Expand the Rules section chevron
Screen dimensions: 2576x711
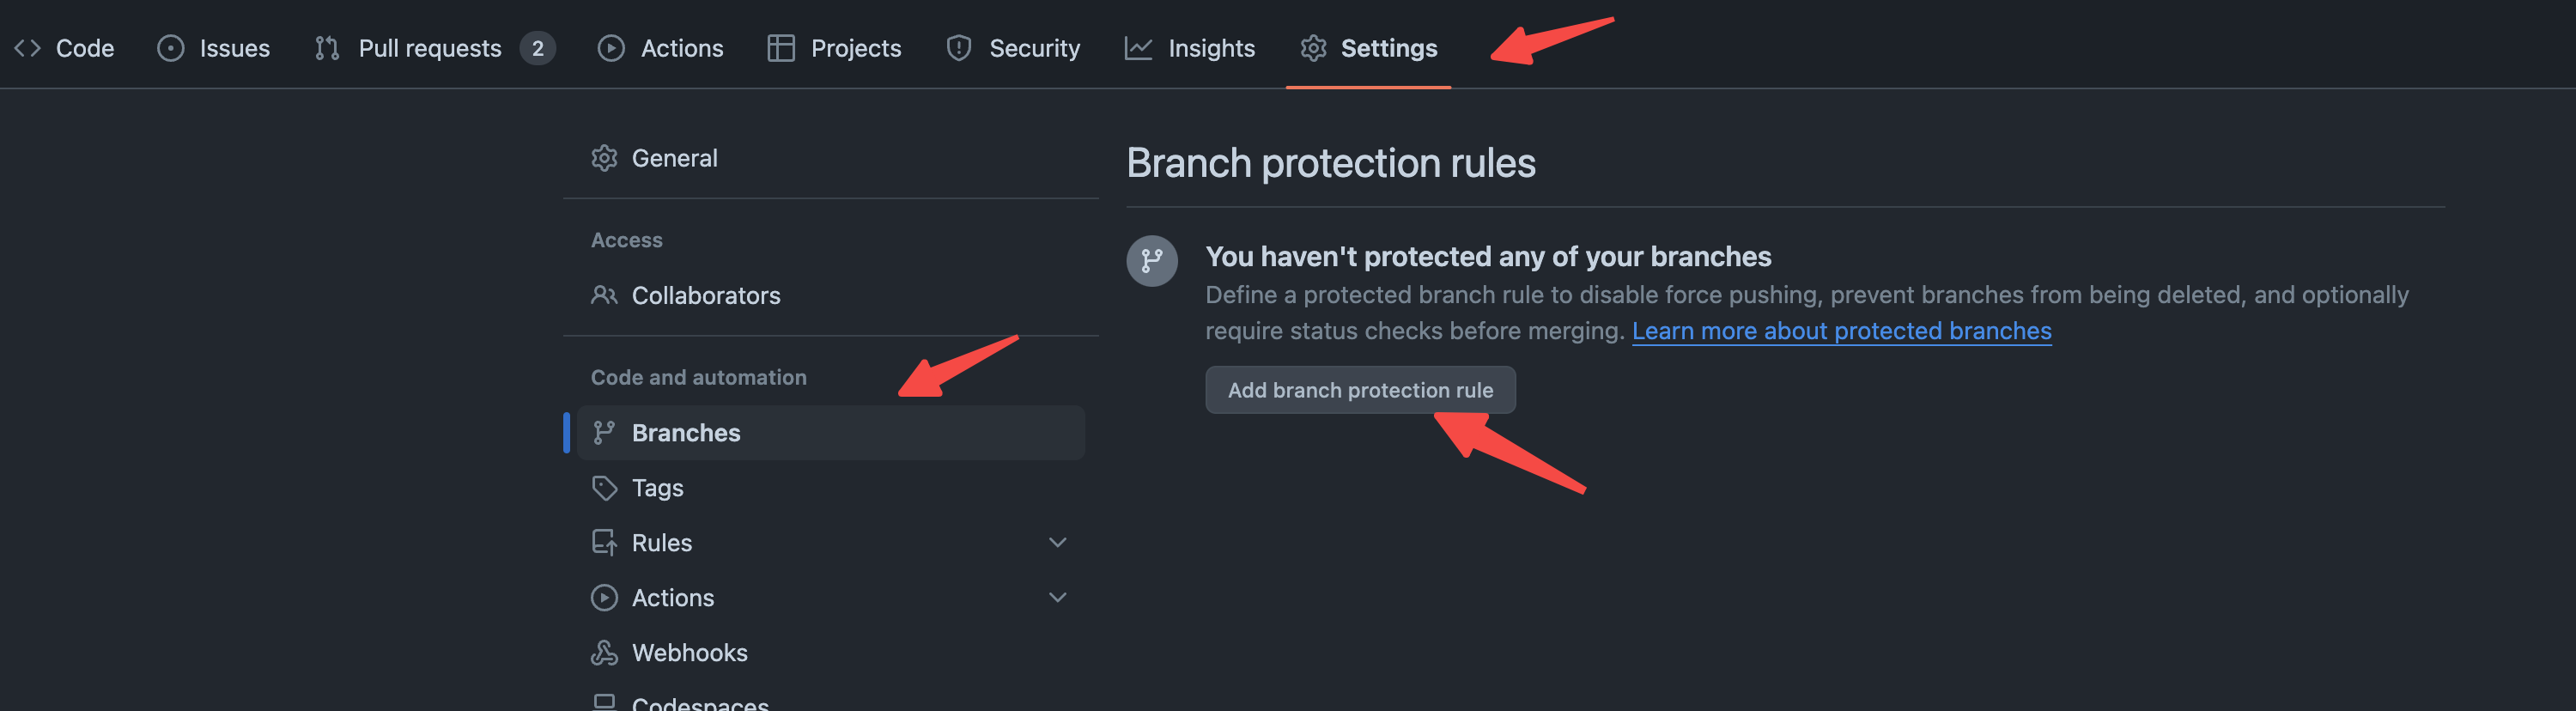(1057, 542)
